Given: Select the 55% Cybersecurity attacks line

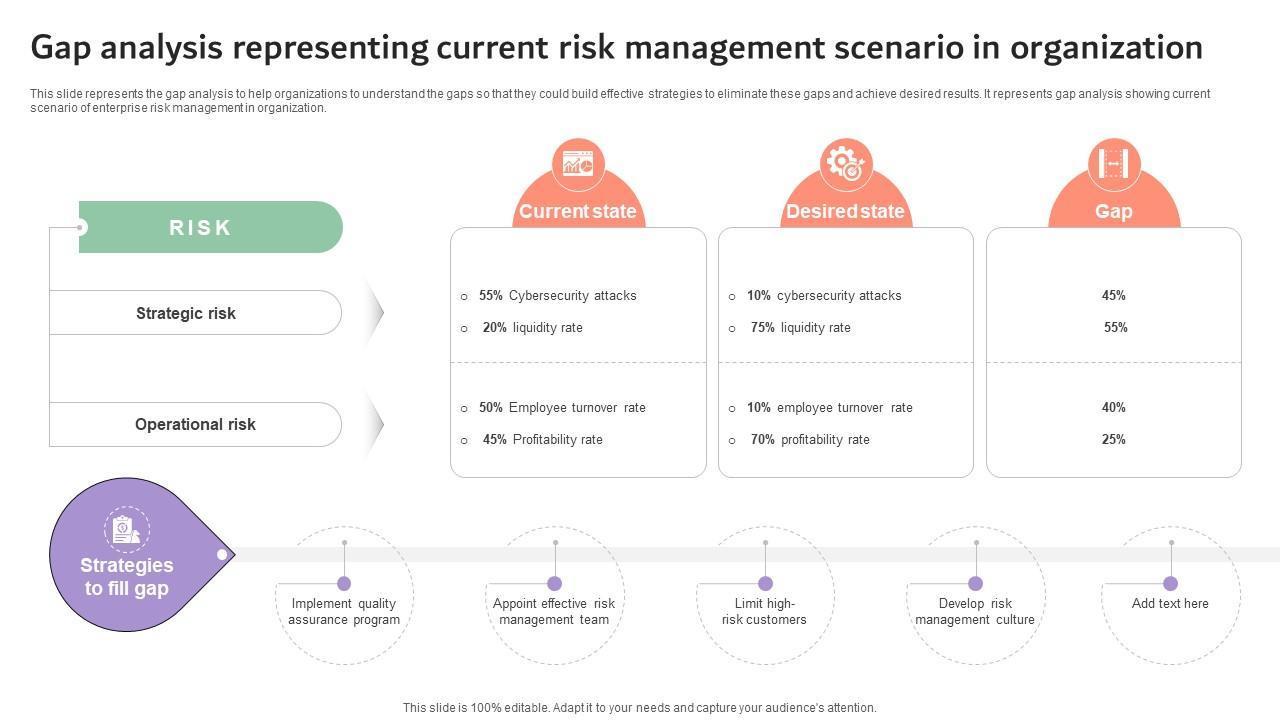Looking at the screenshot, I should [558, 296].
